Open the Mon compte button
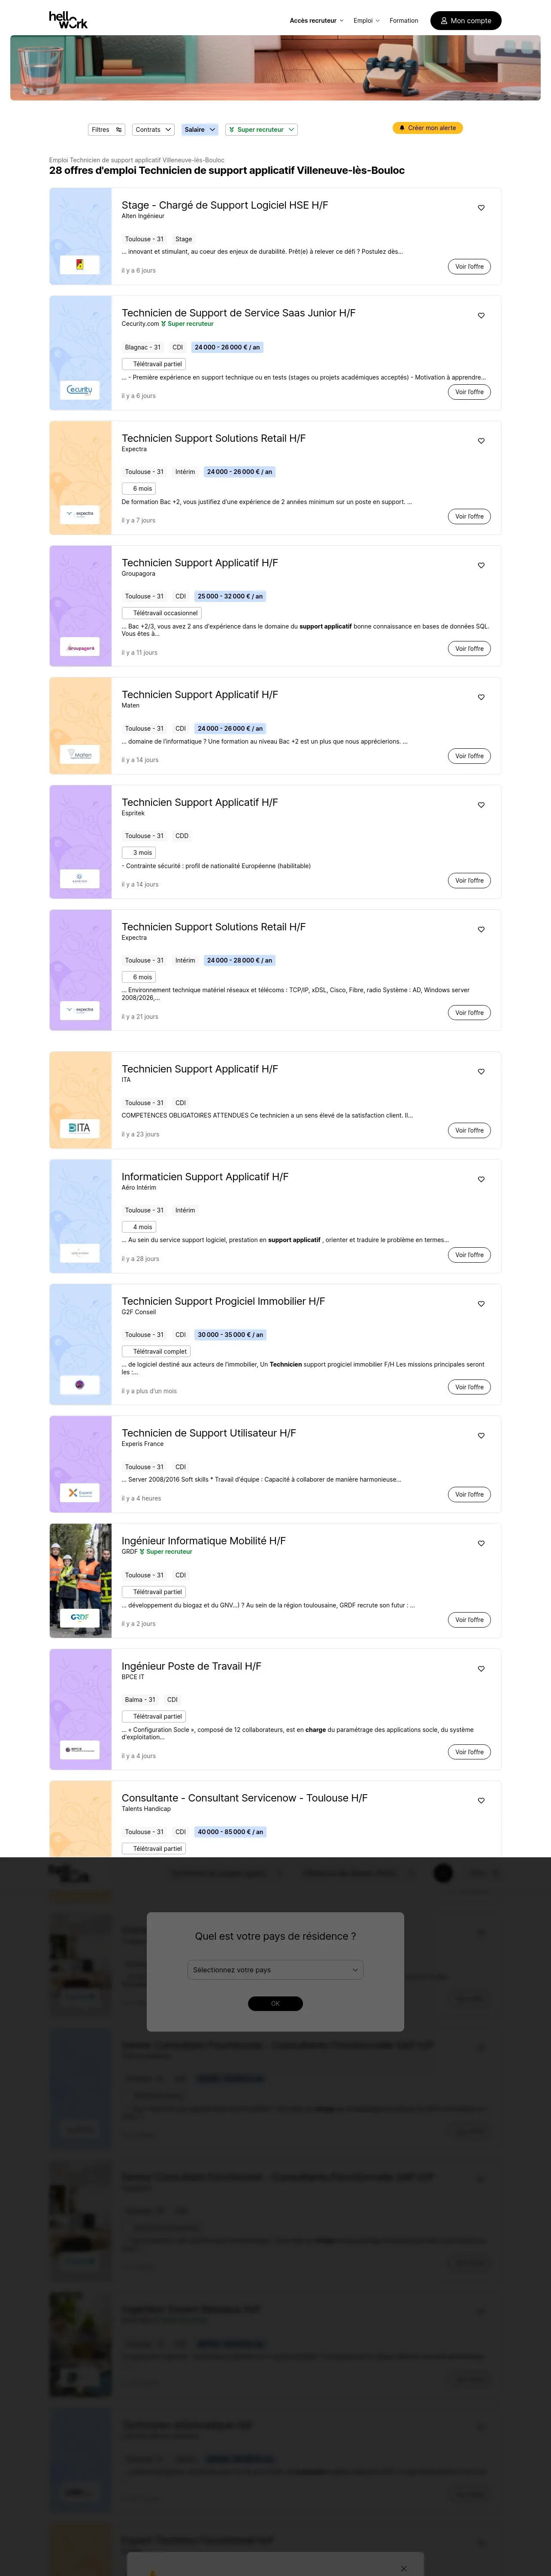This screenshot has width=551, height=2576. 466,20
